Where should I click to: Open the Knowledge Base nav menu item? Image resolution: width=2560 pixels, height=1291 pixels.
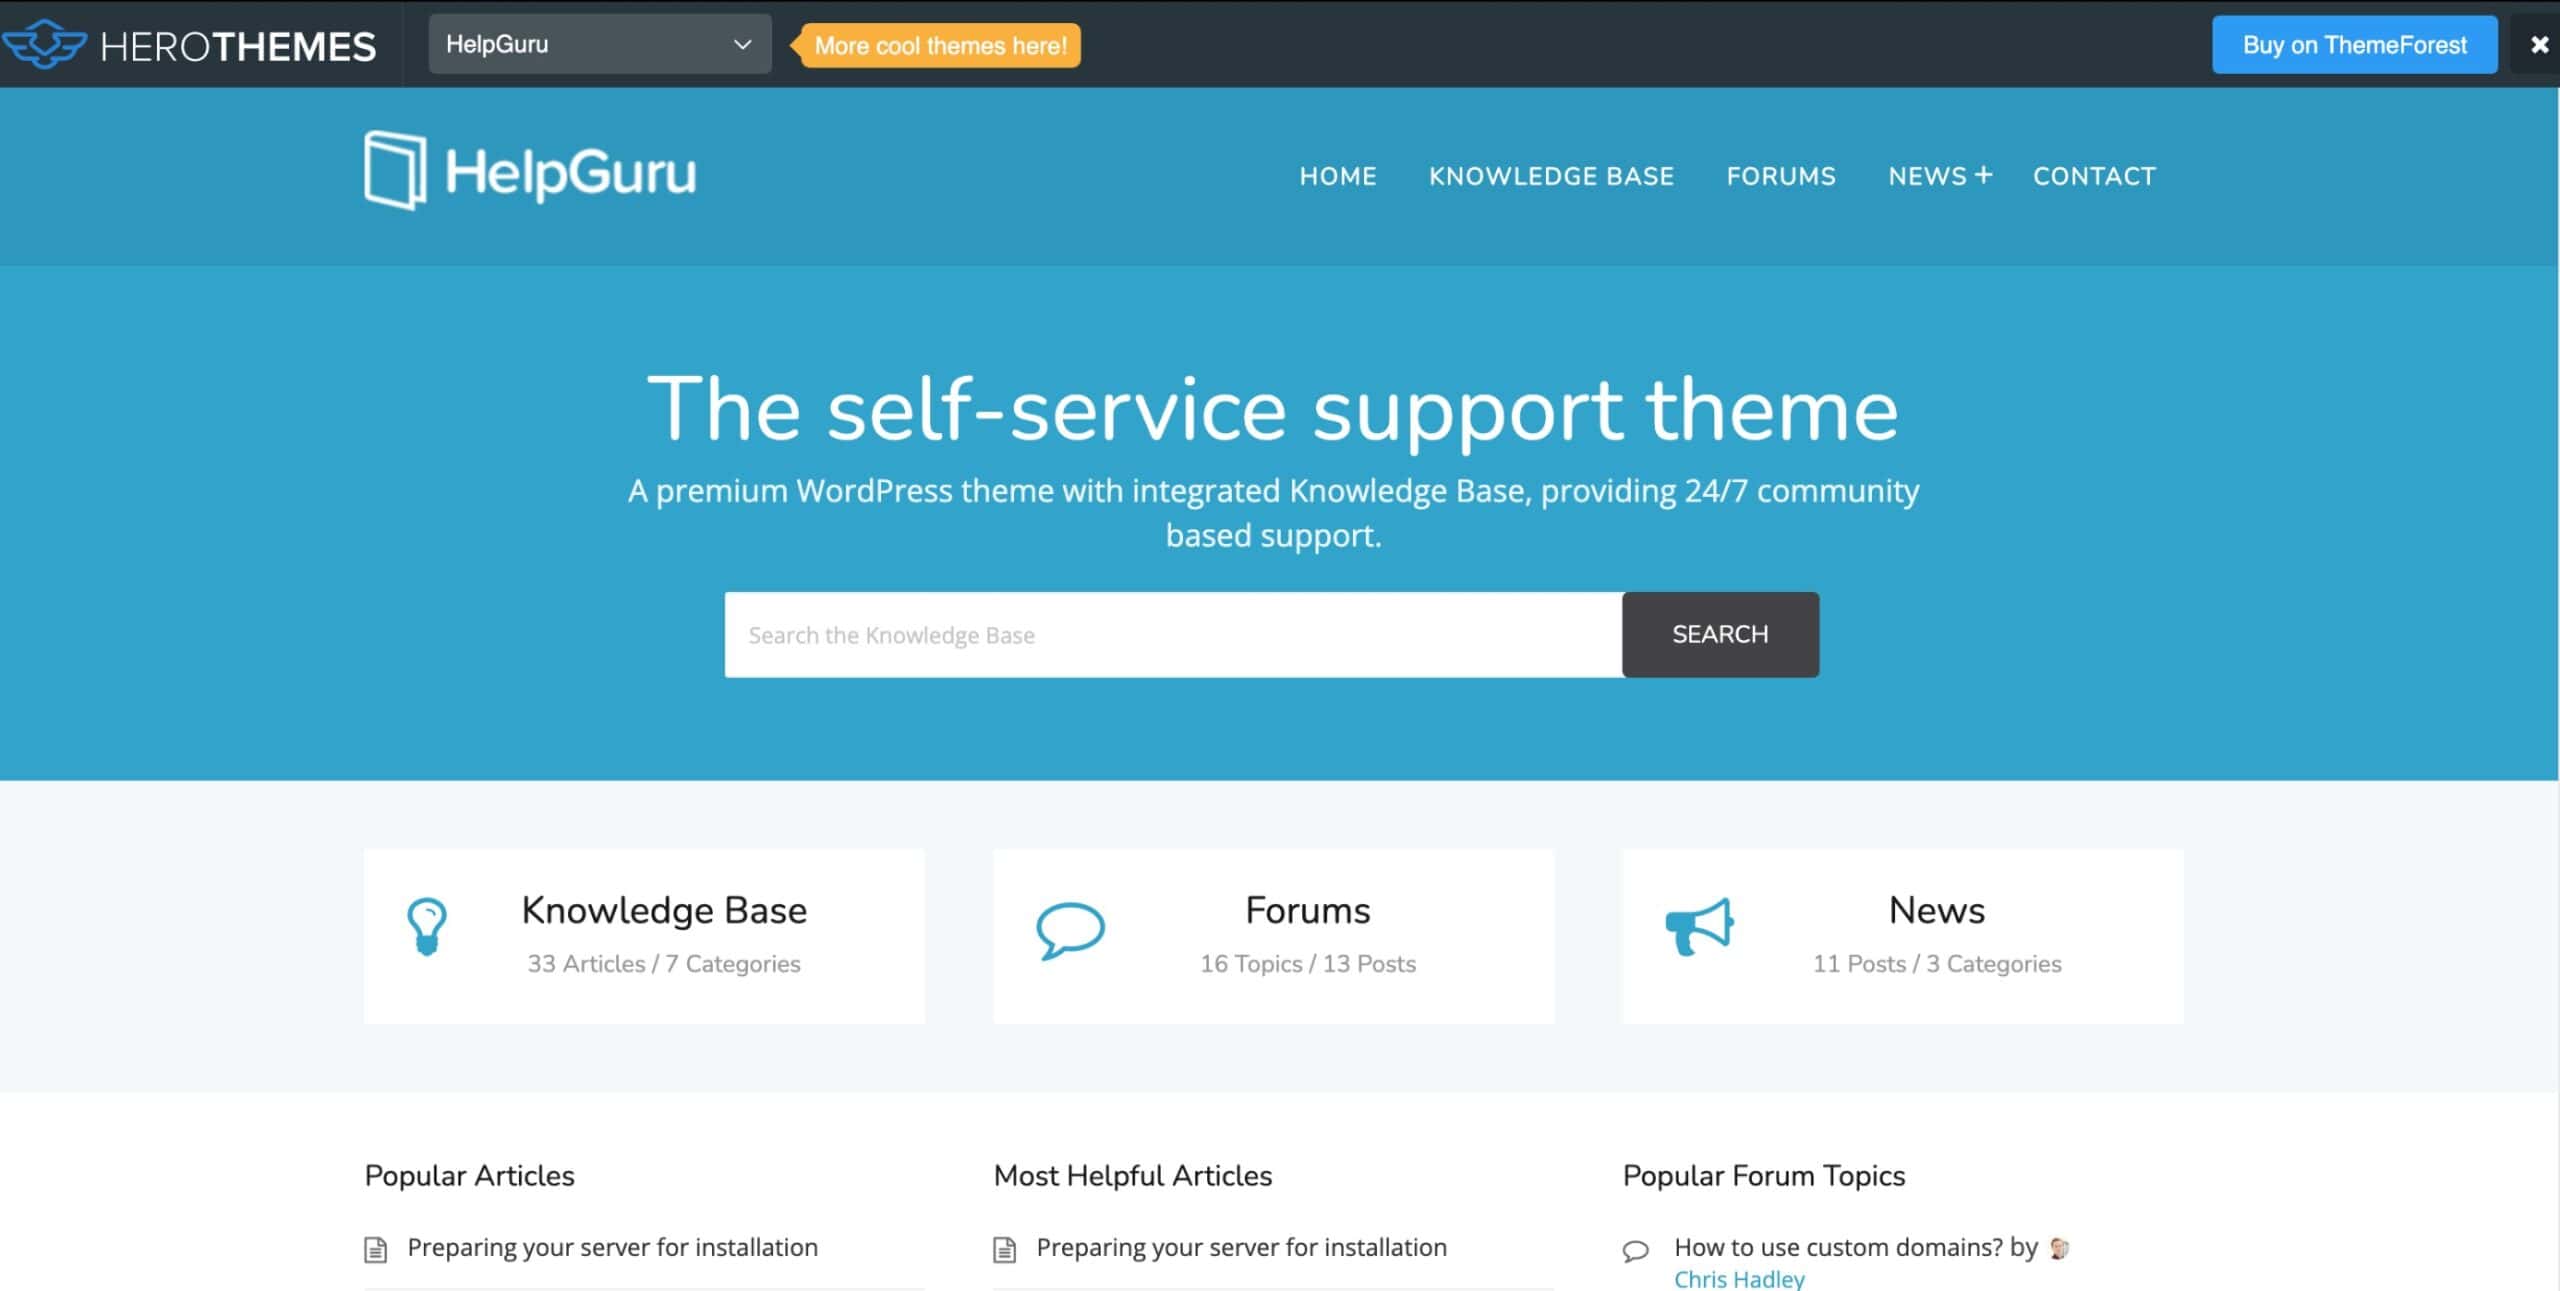click(1551, 176)
